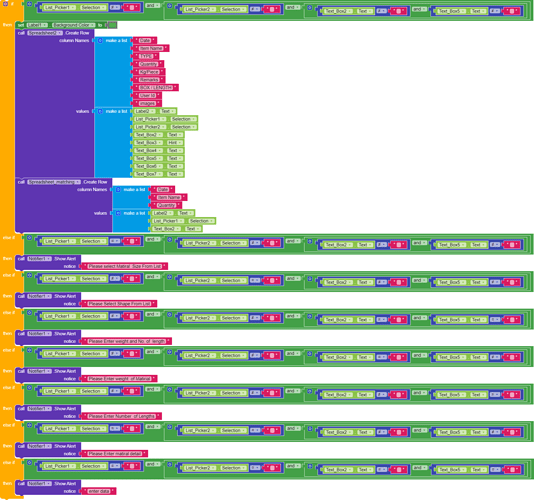This screenshot has height=500, width=534.
Task: Open the first gear in the else-if row above 'Please Enter Number of Lengths'
Action: tap(30, 387)
